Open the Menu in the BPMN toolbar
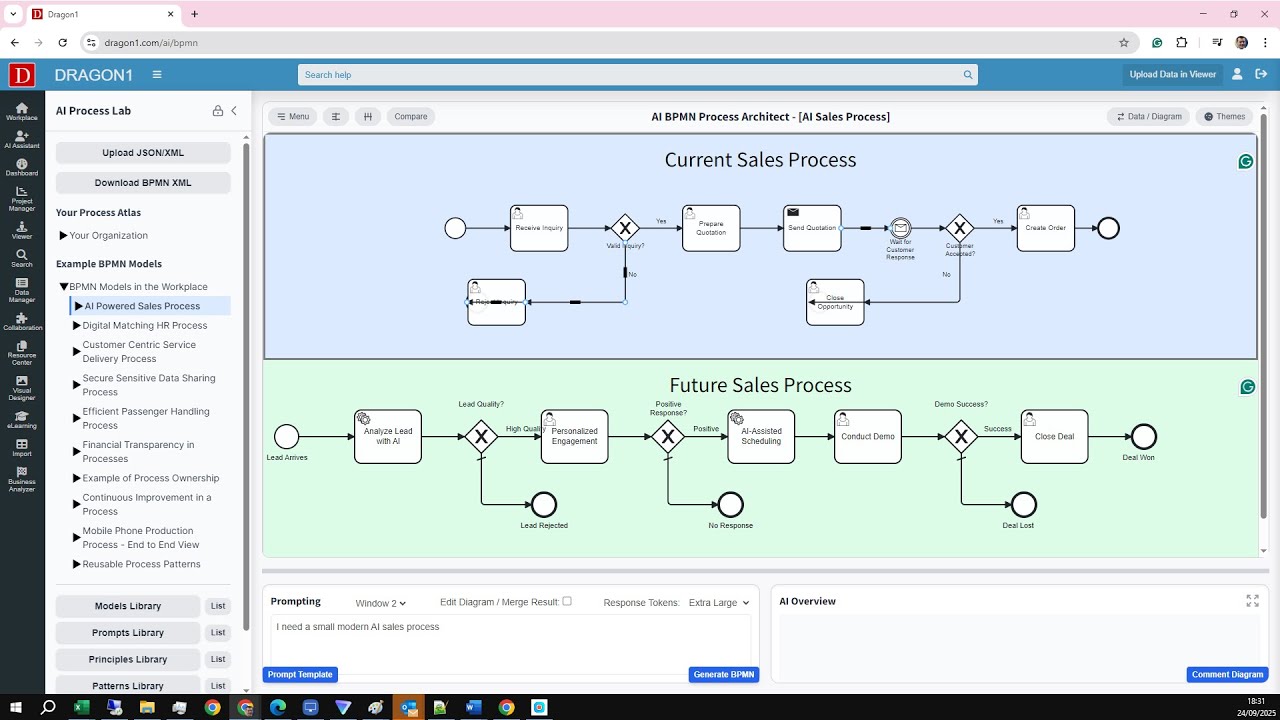1280x720 pixels. pyautogui.click(x=292, y=116)
